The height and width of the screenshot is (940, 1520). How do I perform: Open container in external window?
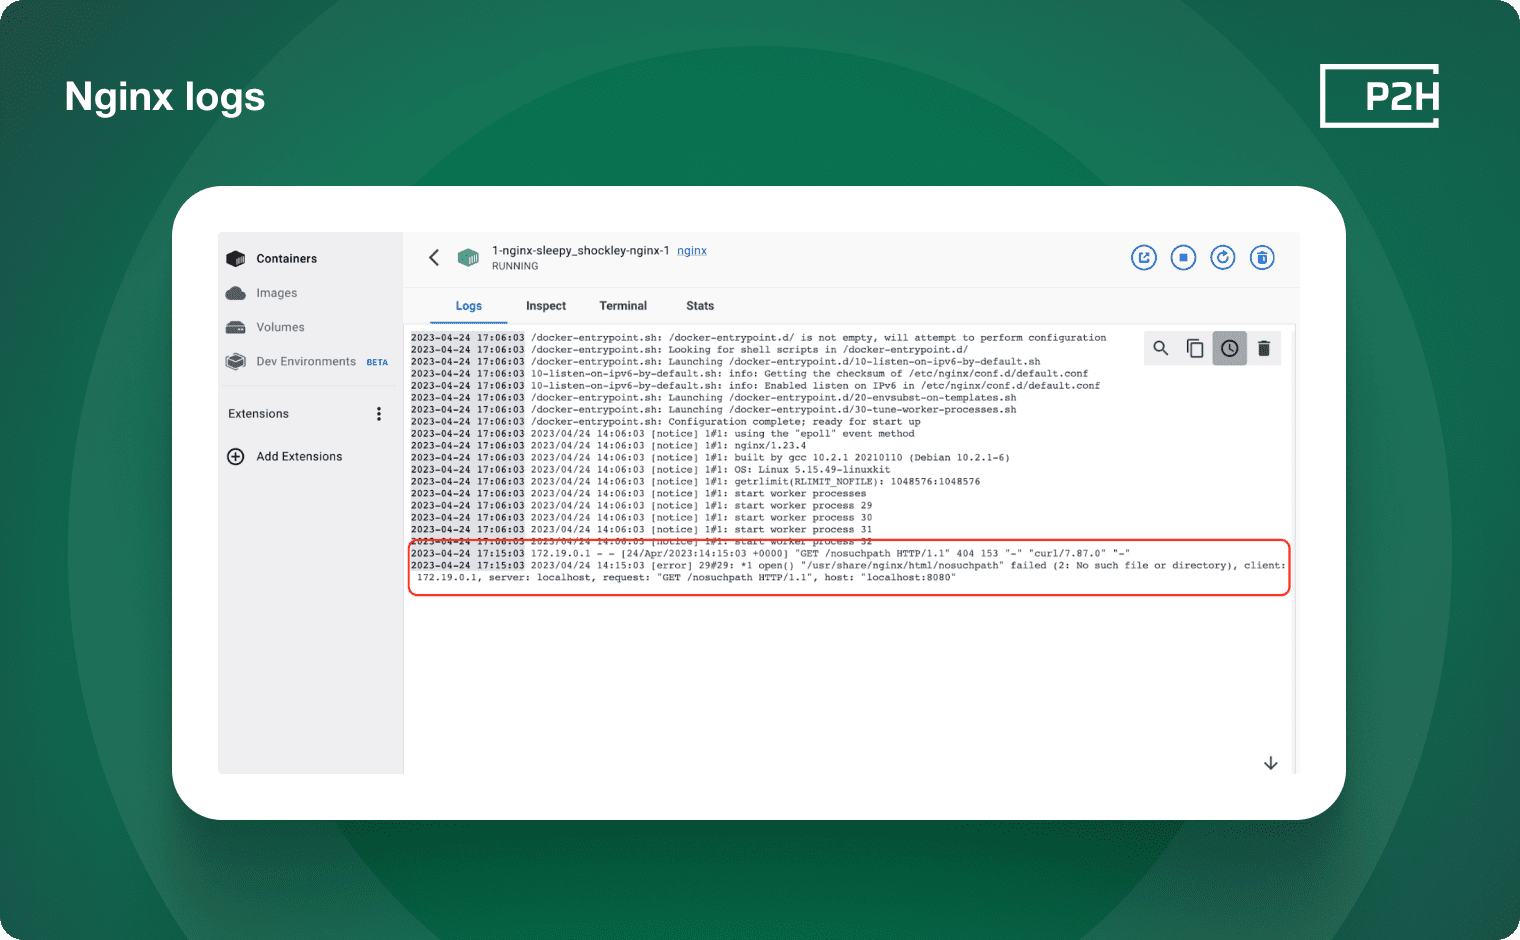(x=1144, y=257)
